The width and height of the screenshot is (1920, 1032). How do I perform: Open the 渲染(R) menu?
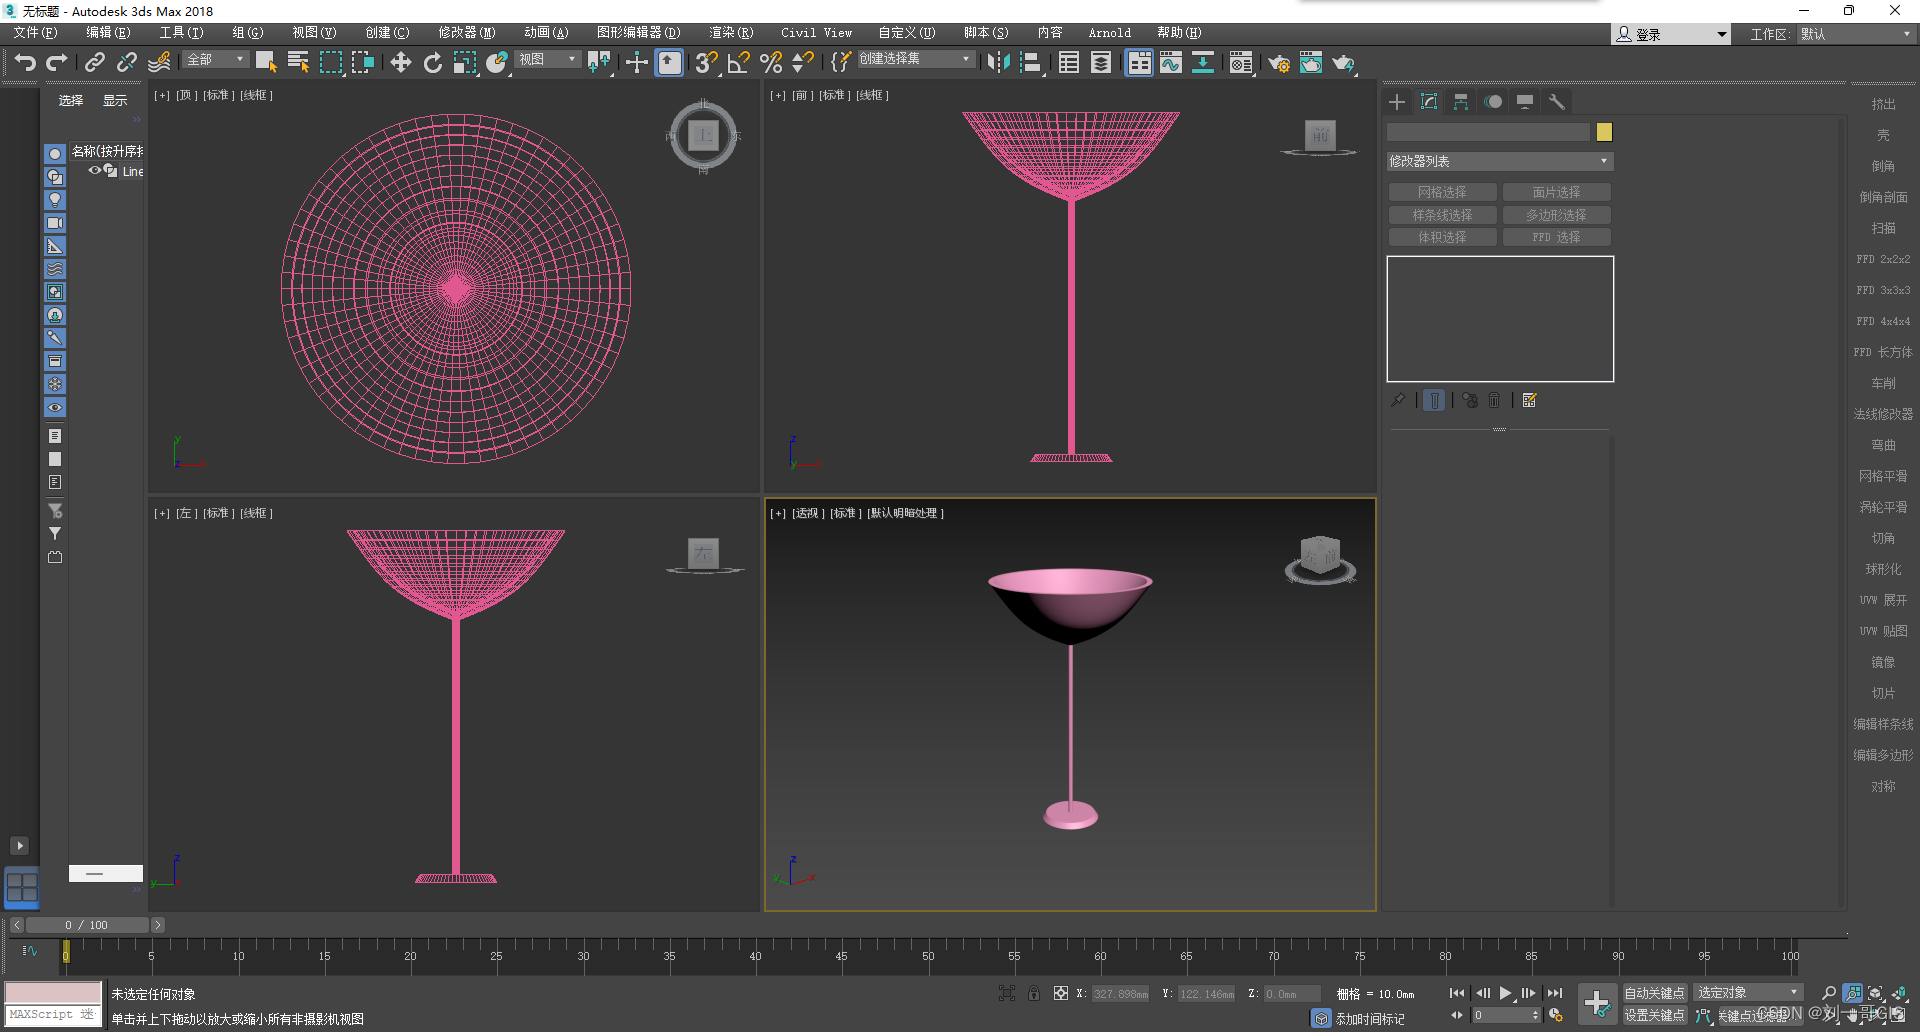[x=731, y=33]
